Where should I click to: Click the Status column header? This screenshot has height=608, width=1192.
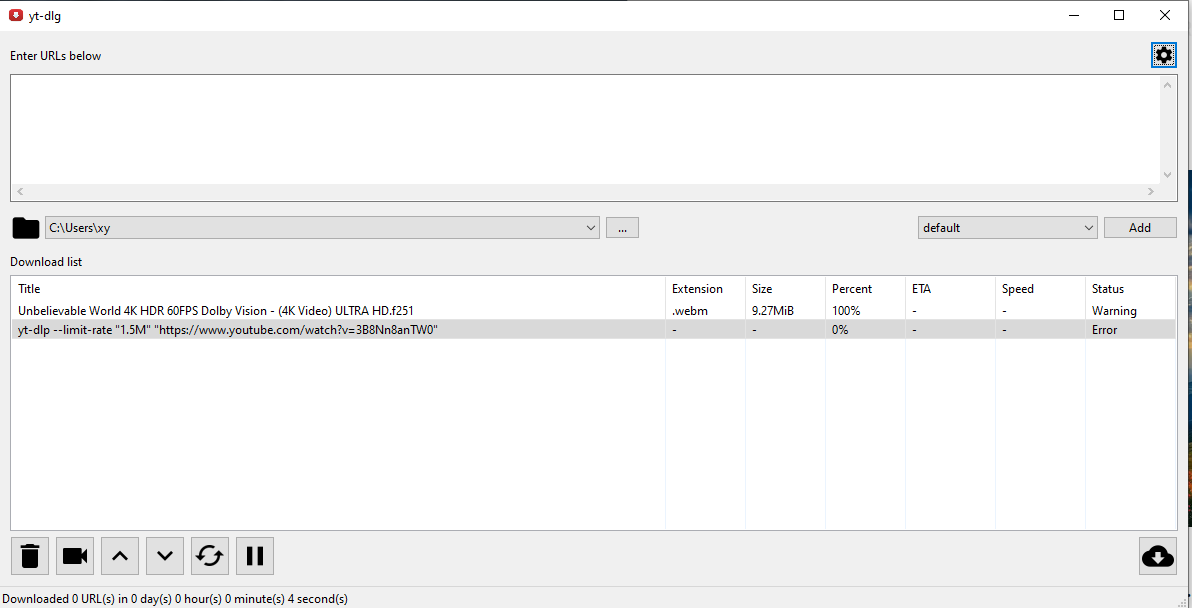(1130, 289)
